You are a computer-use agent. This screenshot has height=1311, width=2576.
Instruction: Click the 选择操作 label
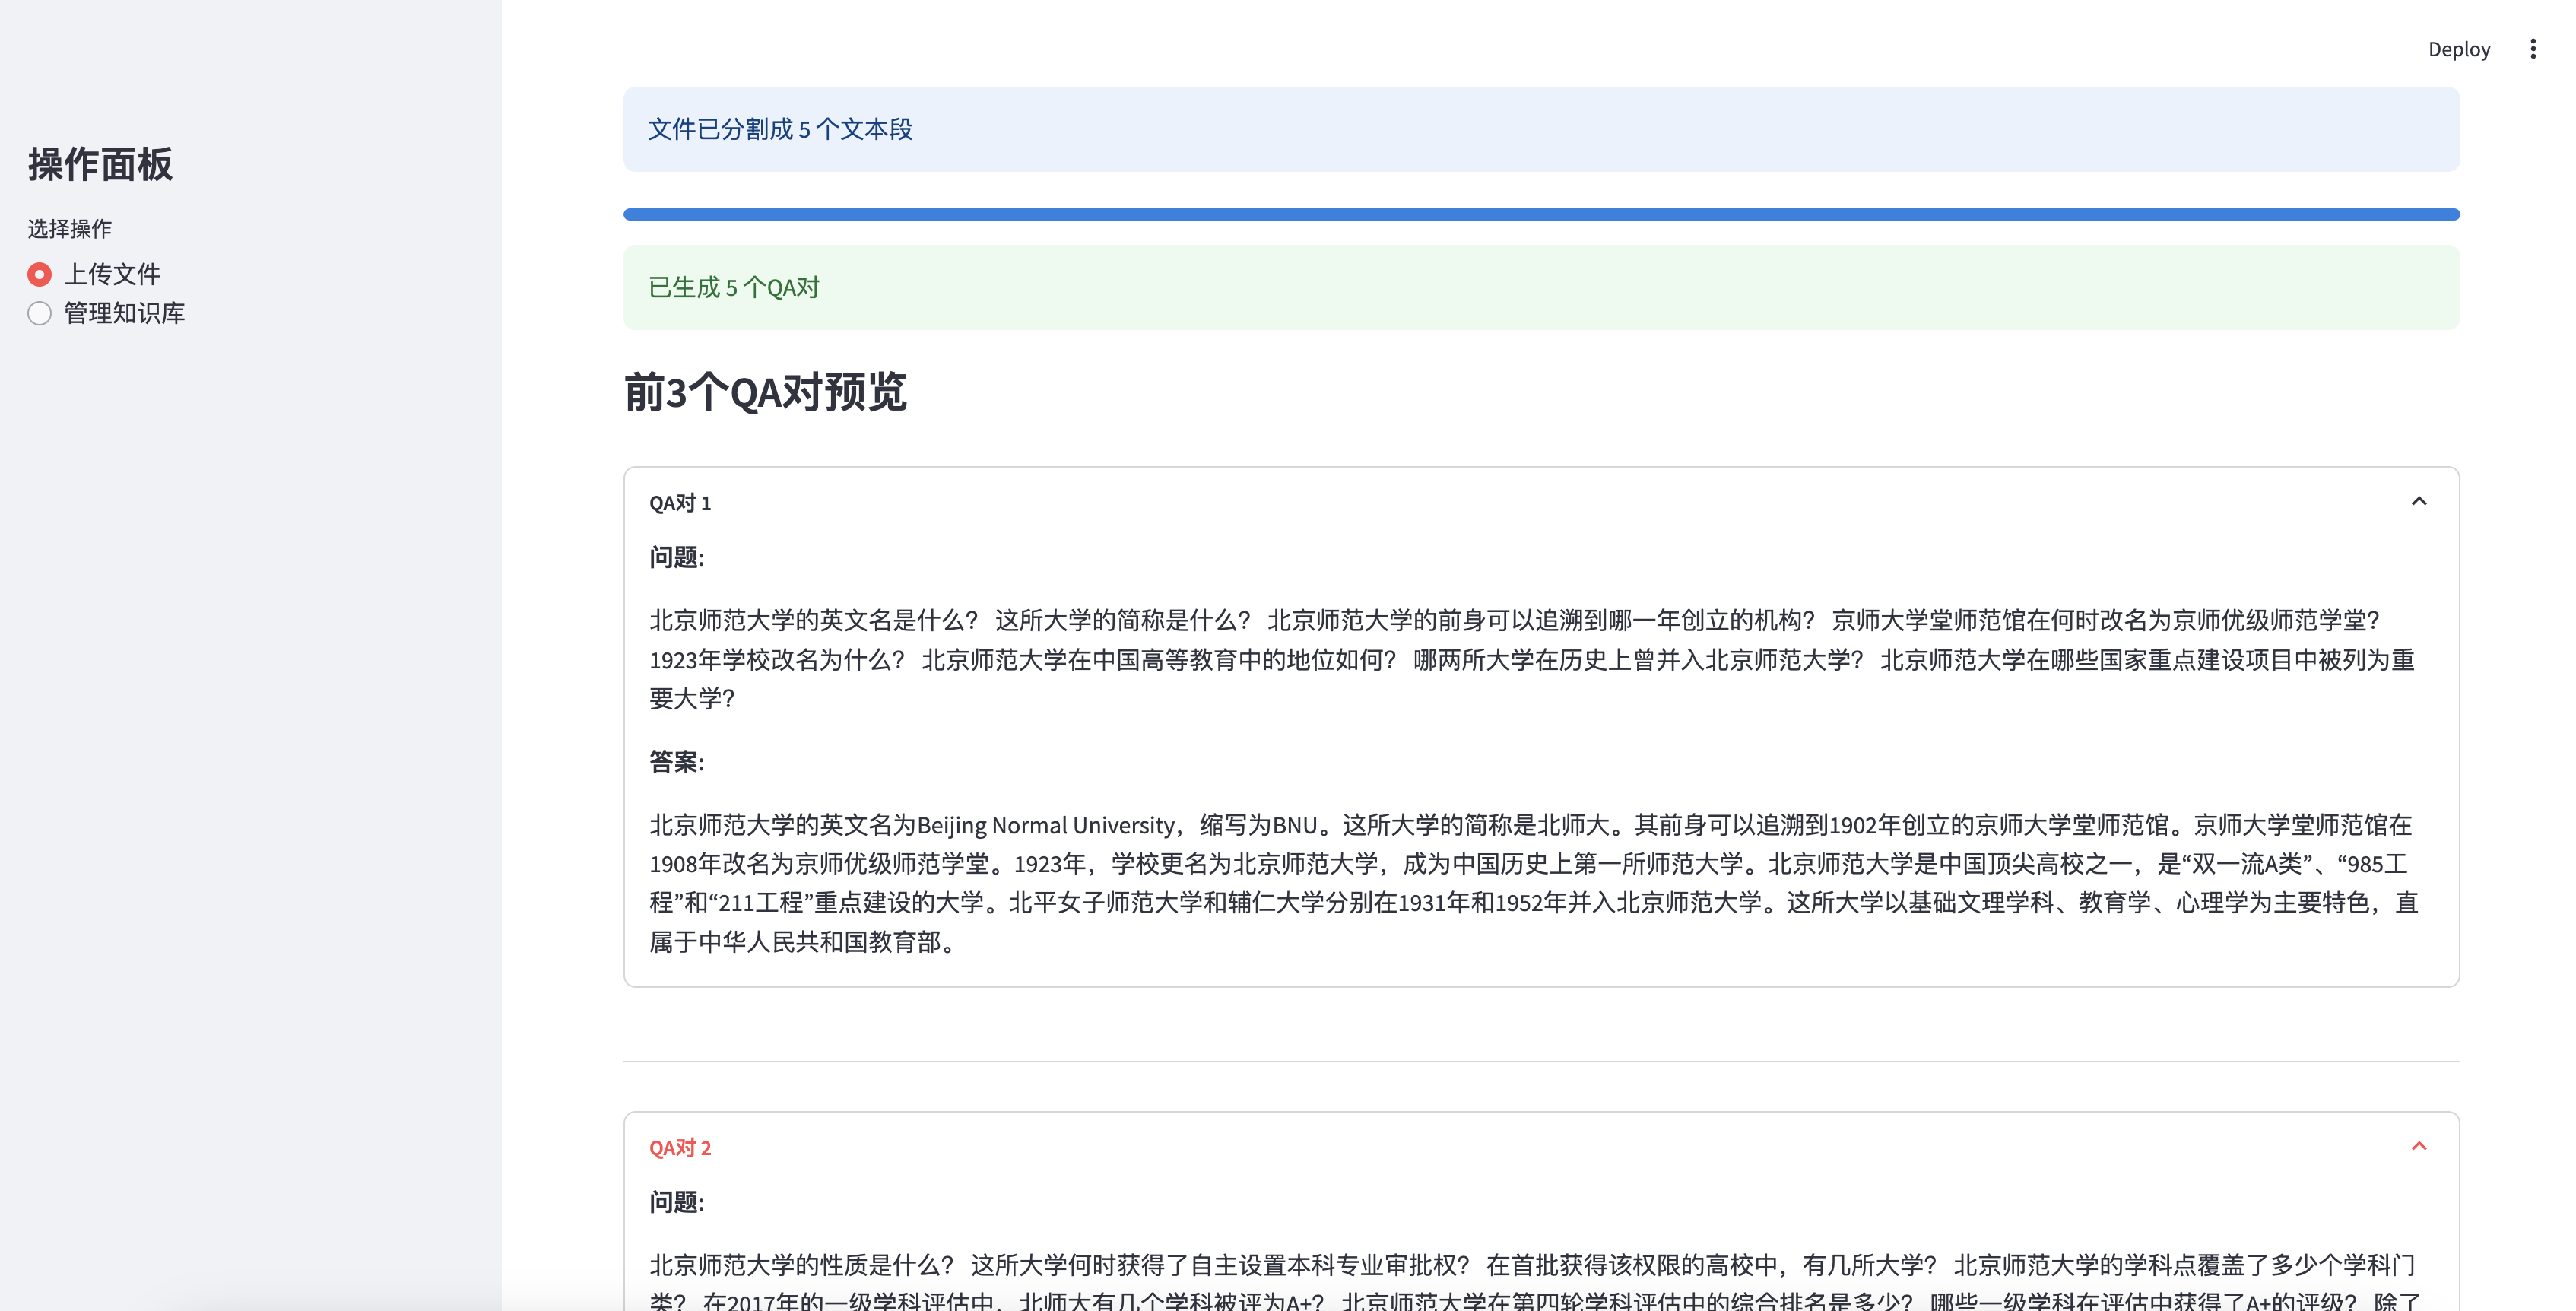click(70, 229)
